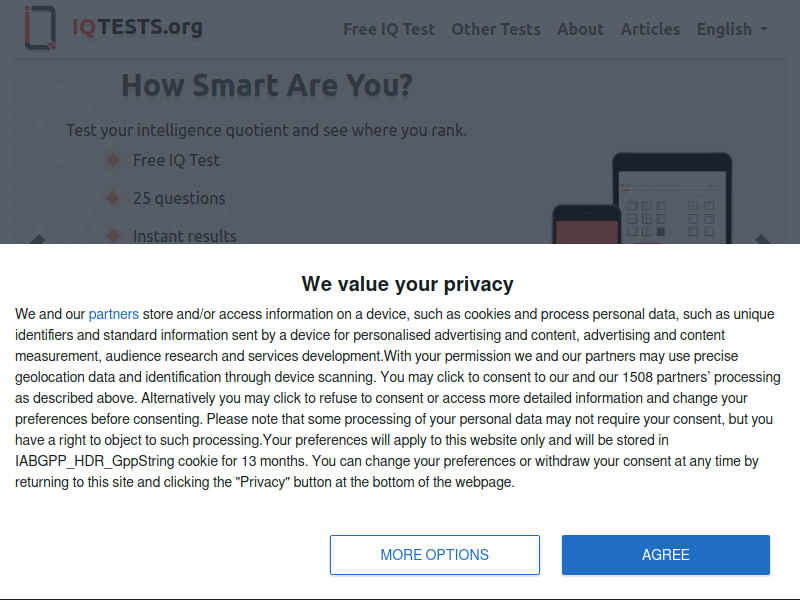Image resolution: width=800 pixels, height=600 pixels.
Task: Follow the partners hyperlink
Action: point(114,314)
